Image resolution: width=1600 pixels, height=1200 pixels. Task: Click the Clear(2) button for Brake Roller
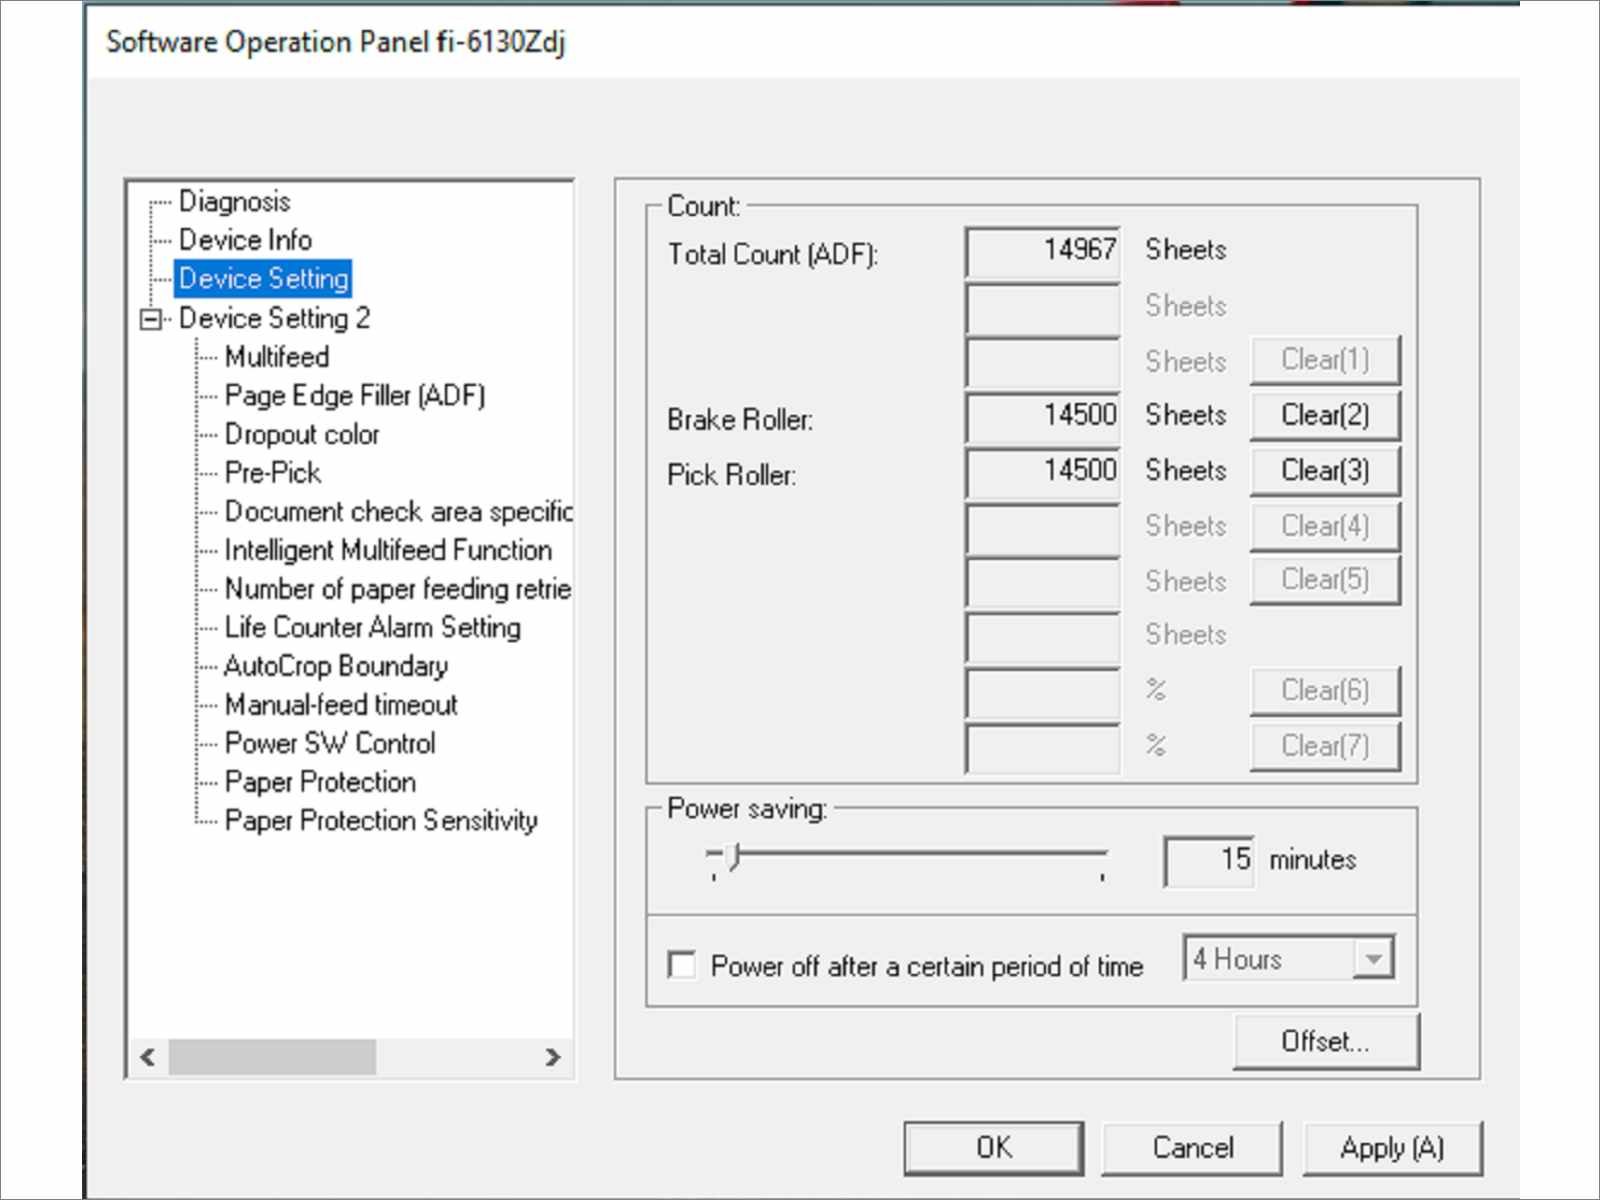[x=1325, y=415]
